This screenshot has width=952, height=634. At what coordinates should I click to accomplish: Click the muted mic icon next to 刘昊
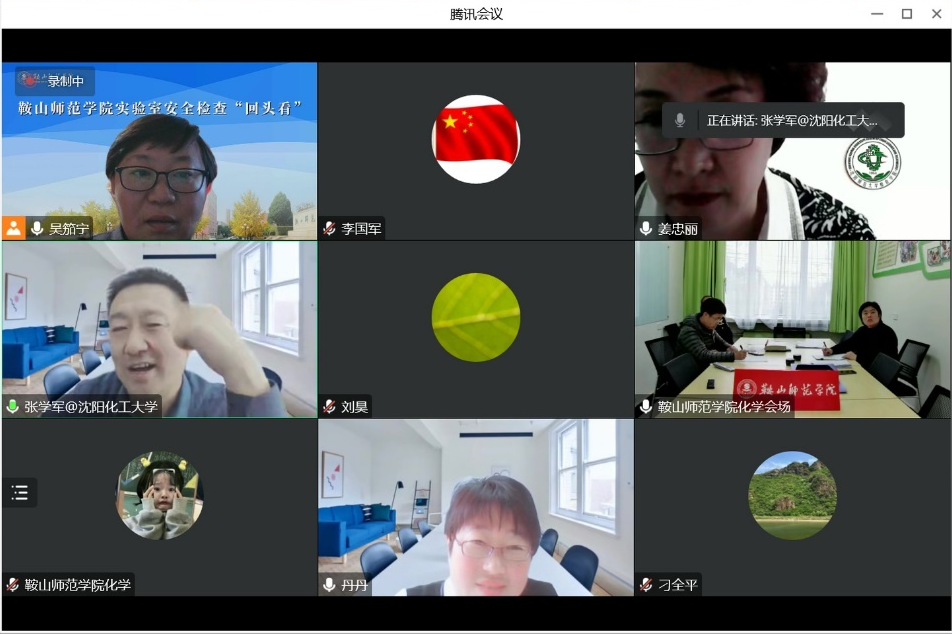coord(329,407)
